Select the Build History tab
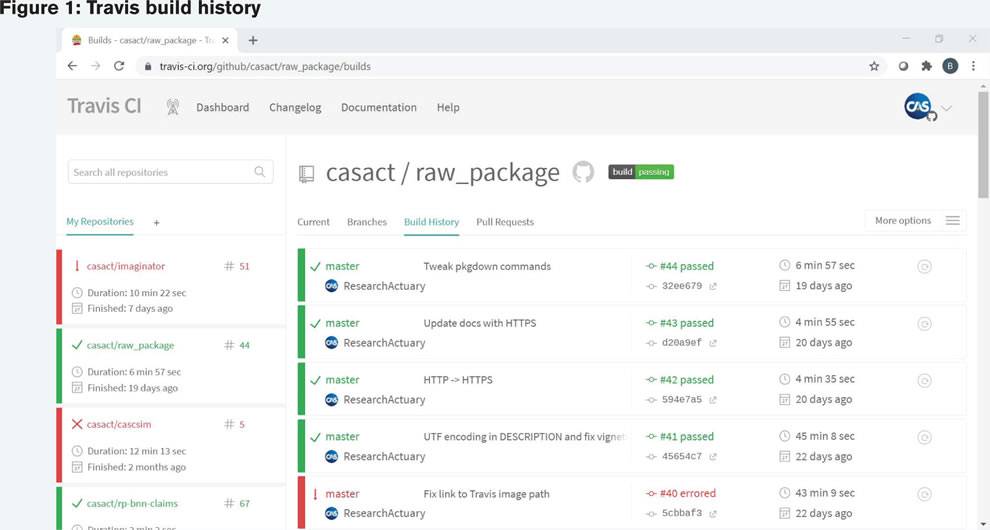This screenshot has width=990, height=530. tap(431, 222)
